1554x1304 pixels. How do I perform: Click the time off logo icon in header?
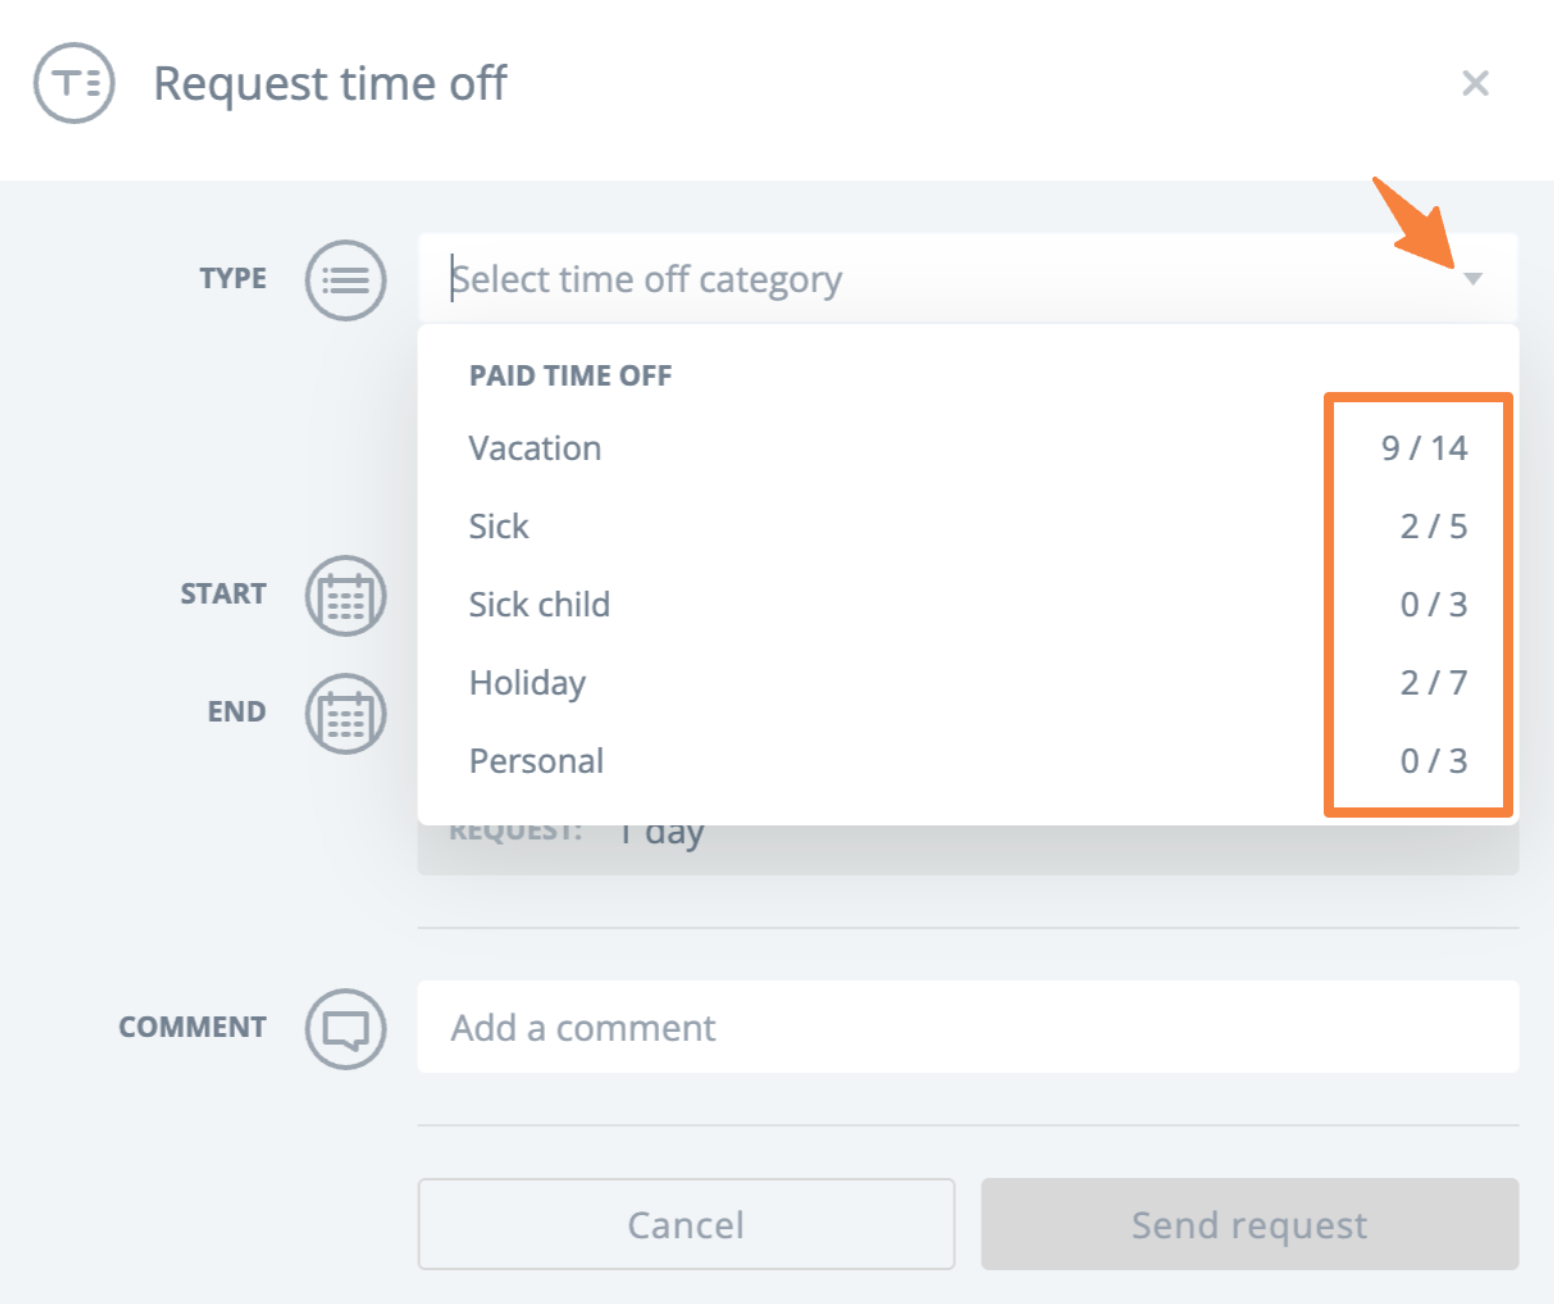[74, 83]
